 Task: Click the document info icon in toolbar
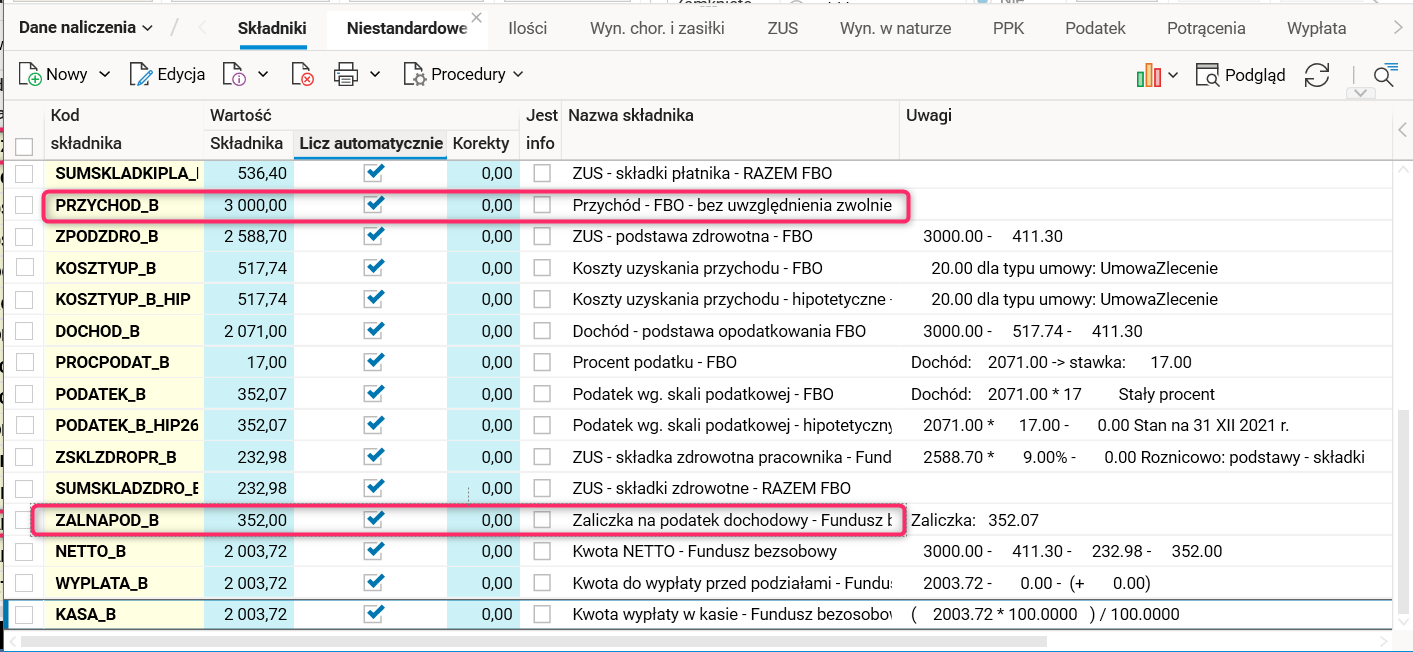(234, 74)
